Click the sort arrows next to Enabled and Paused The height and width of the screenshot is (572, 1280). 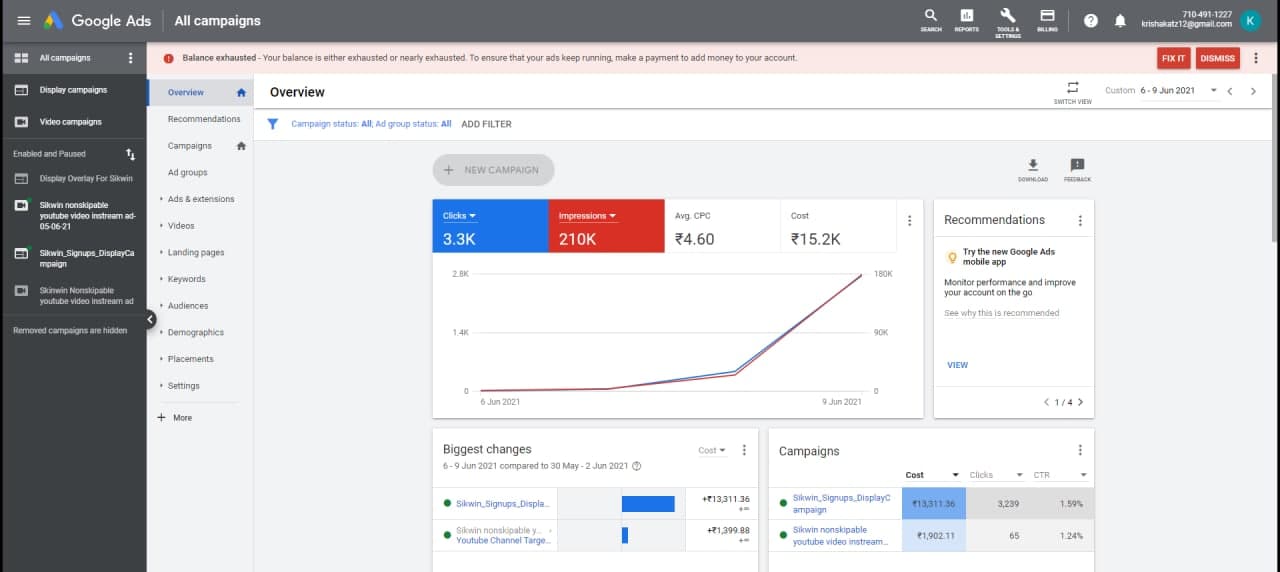coord(130,154)
